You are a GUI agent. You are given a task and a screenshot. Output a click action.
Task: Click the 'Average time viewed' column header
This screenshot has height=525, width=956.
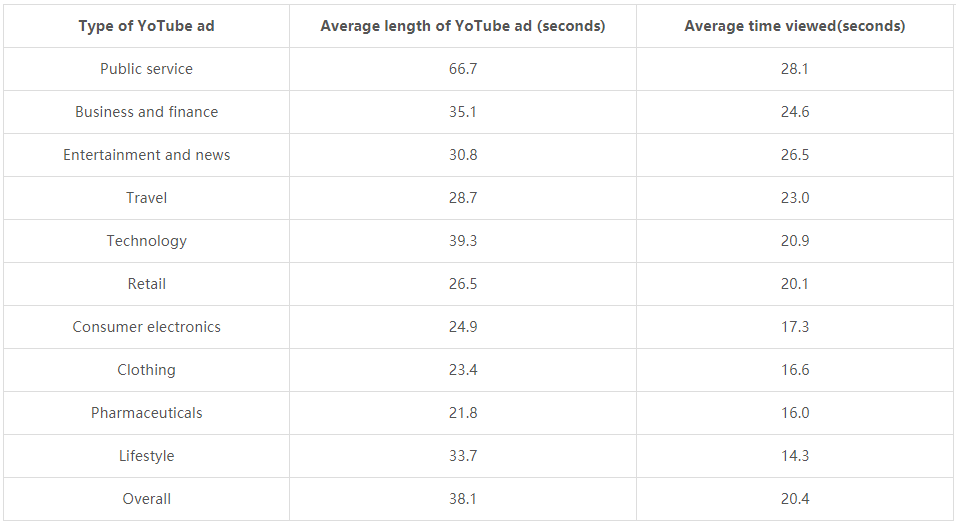point(794,26)
